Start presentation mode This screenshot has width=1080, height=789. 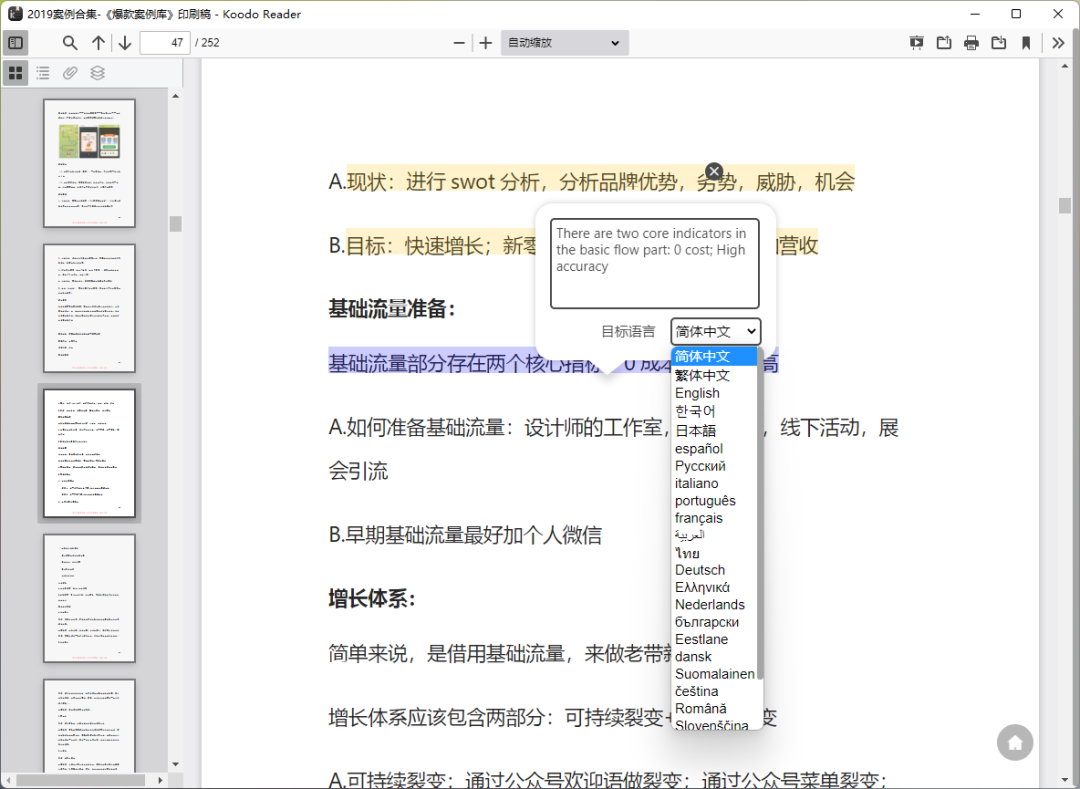pos(916,43)
